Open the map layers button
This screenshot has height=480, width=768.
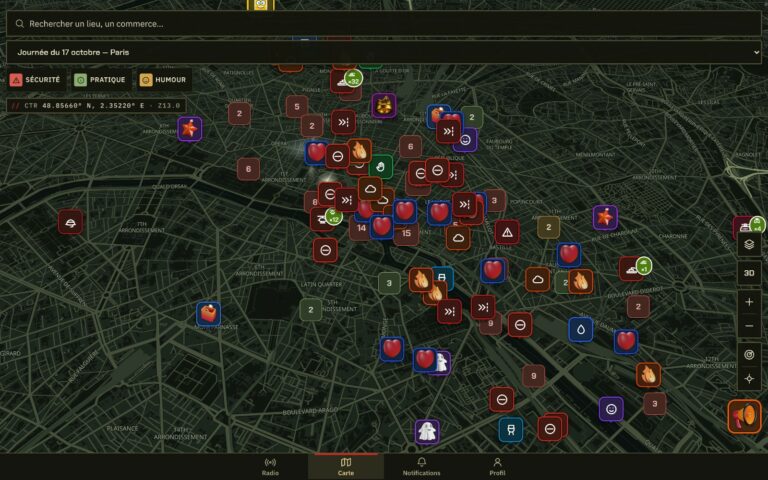(749, 244)
